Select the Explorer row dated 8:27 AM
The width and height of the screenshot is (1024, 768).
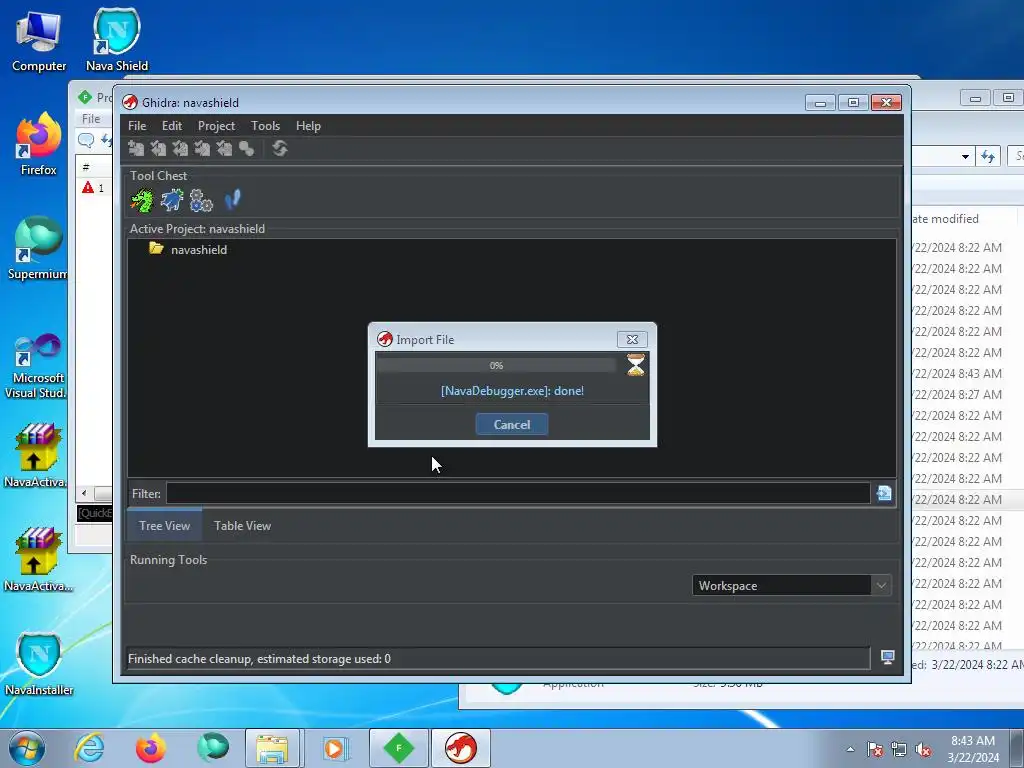pos(958,394)
